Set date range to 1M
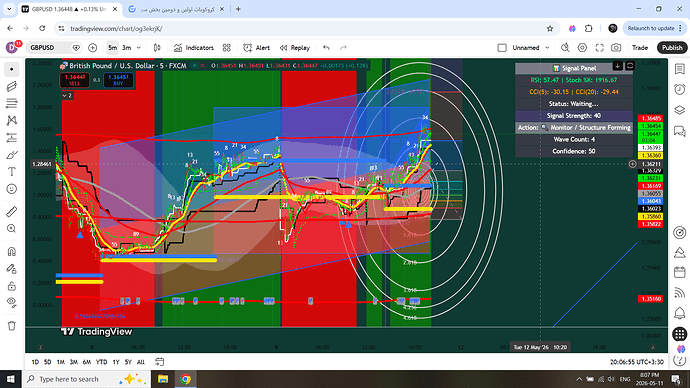The width and height of the screenshot is (690, 388). (61, 362)
